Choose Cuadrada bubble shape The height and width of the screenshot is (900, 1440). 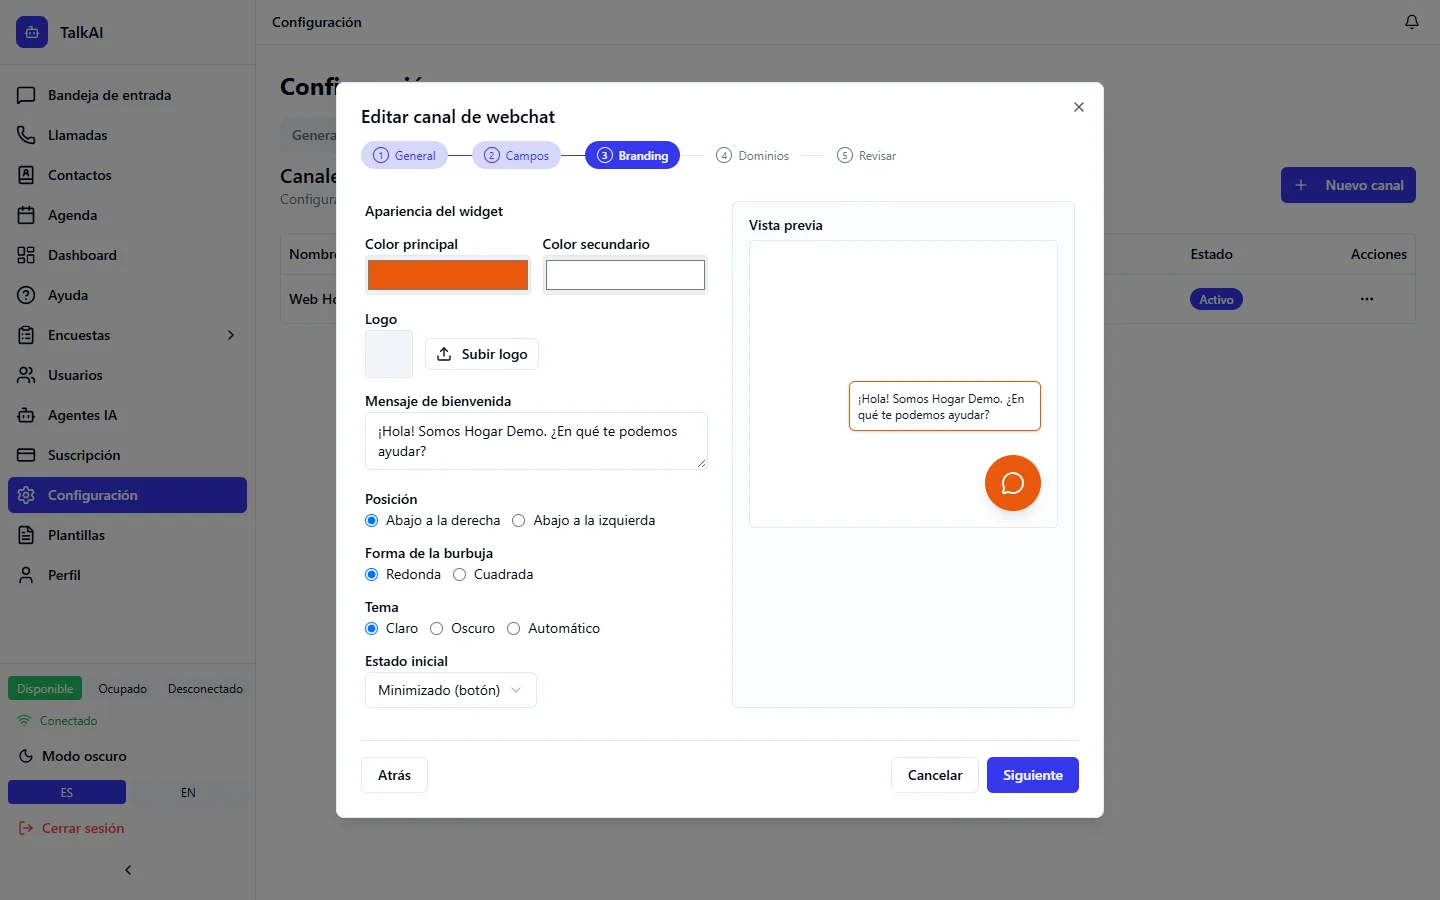[x=460, y=574]
